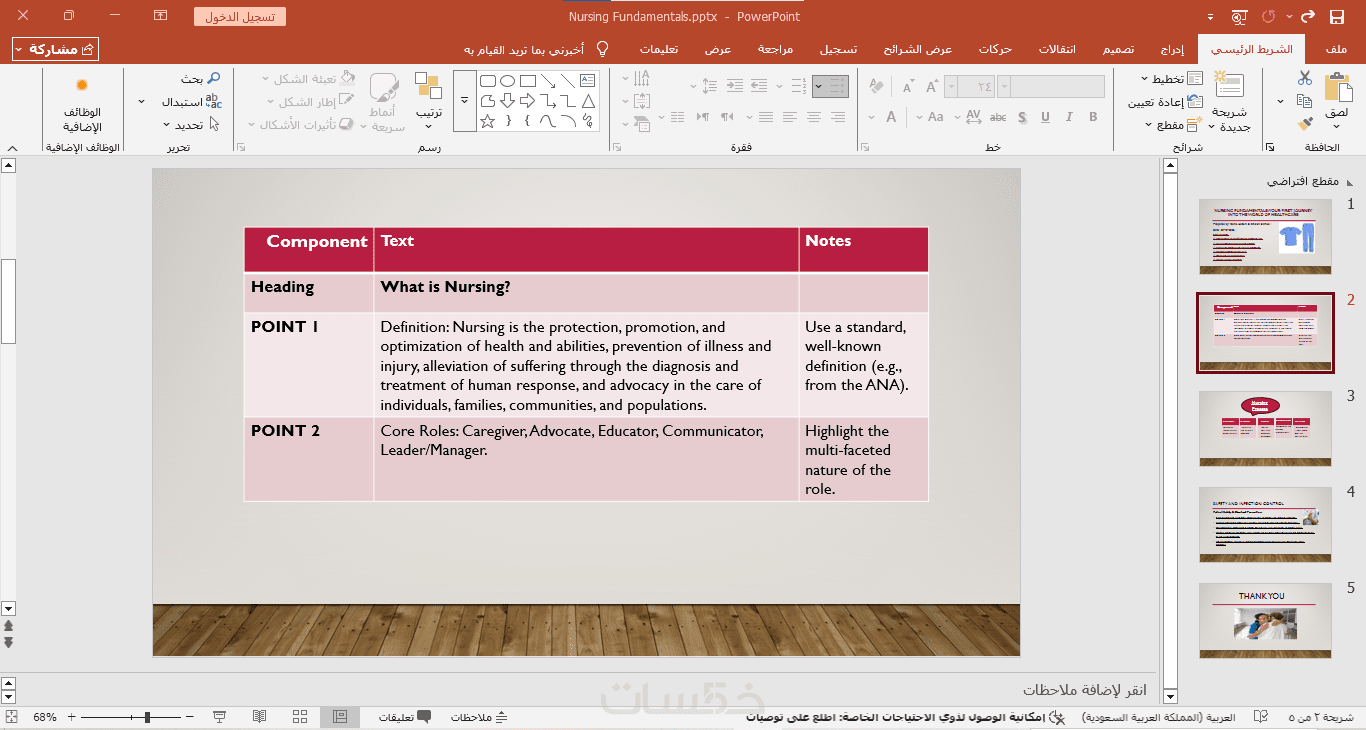Image resolution: width=1366 pixels, height=730 pixels.
Task: Switch to the Design (تصميم) tab
Action: point(1118,49)
